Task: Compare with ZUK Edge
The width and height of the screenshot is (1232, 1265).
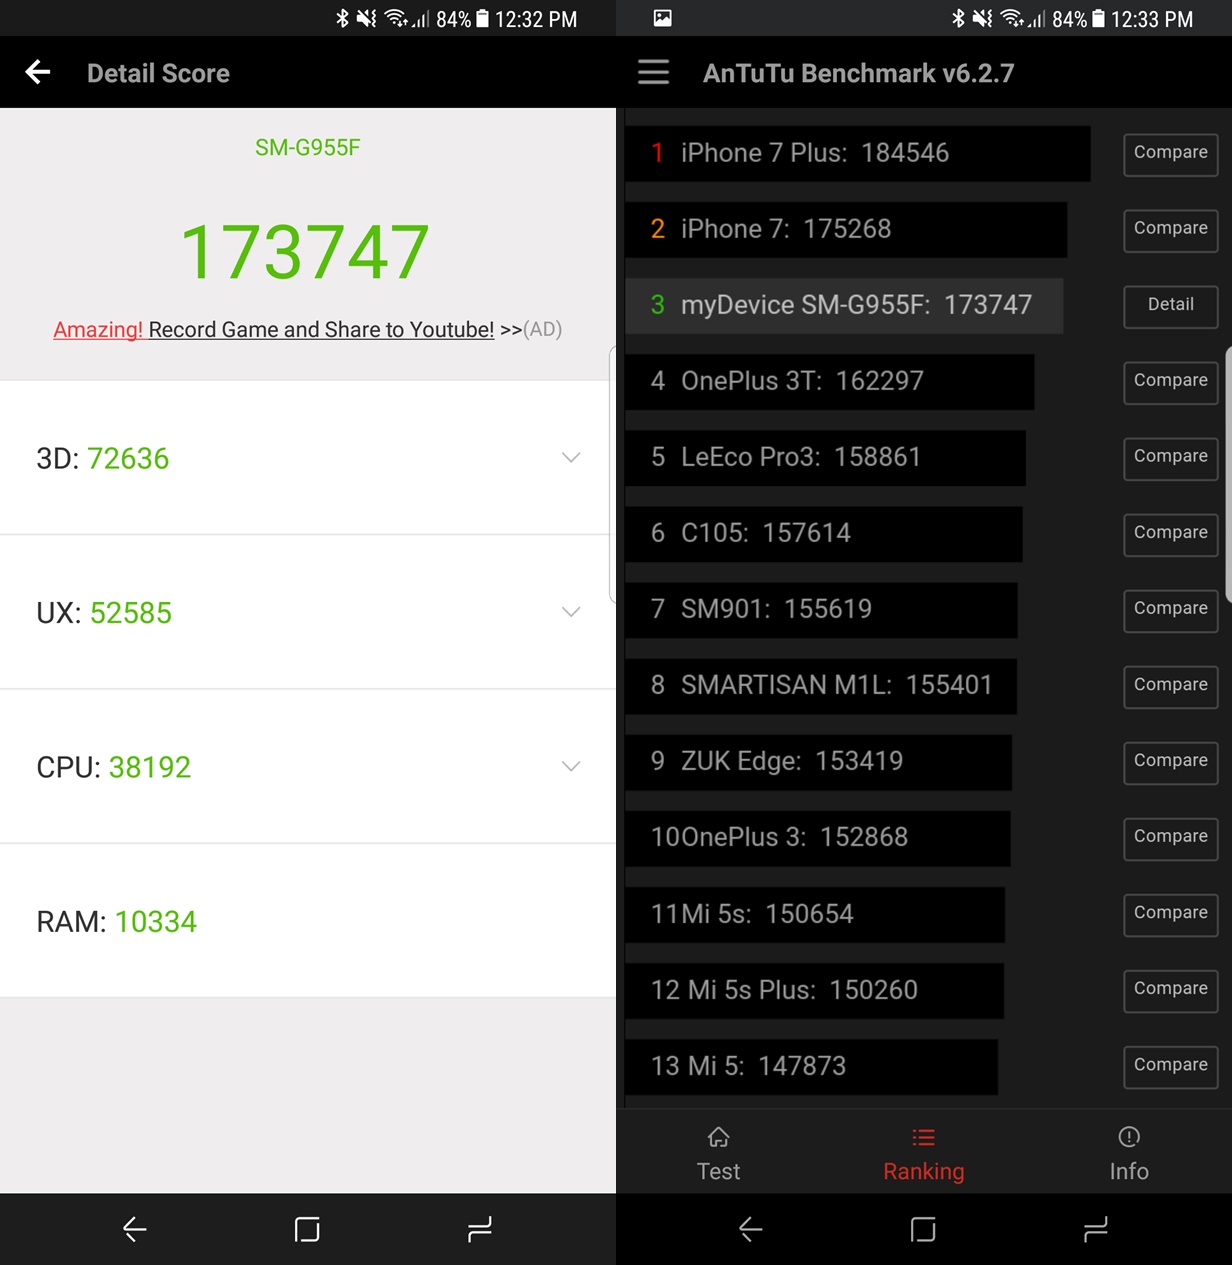Action: 1170,761
